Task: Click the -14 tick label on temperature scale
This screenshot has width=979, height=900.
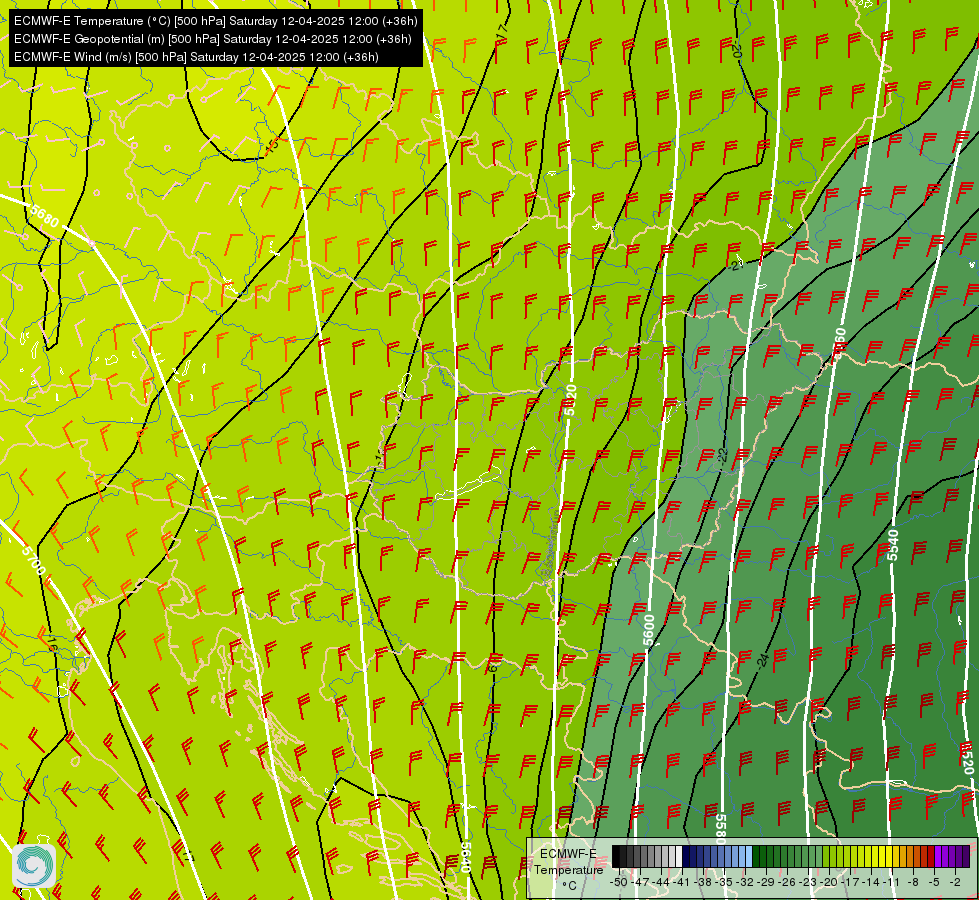Action: [x=871, y=882]
